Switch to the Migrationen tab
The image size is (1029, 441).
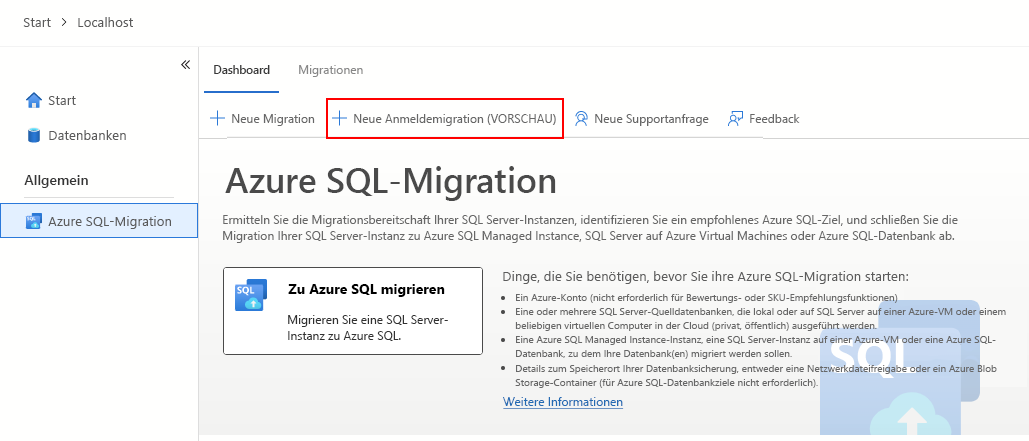(331, 70)
